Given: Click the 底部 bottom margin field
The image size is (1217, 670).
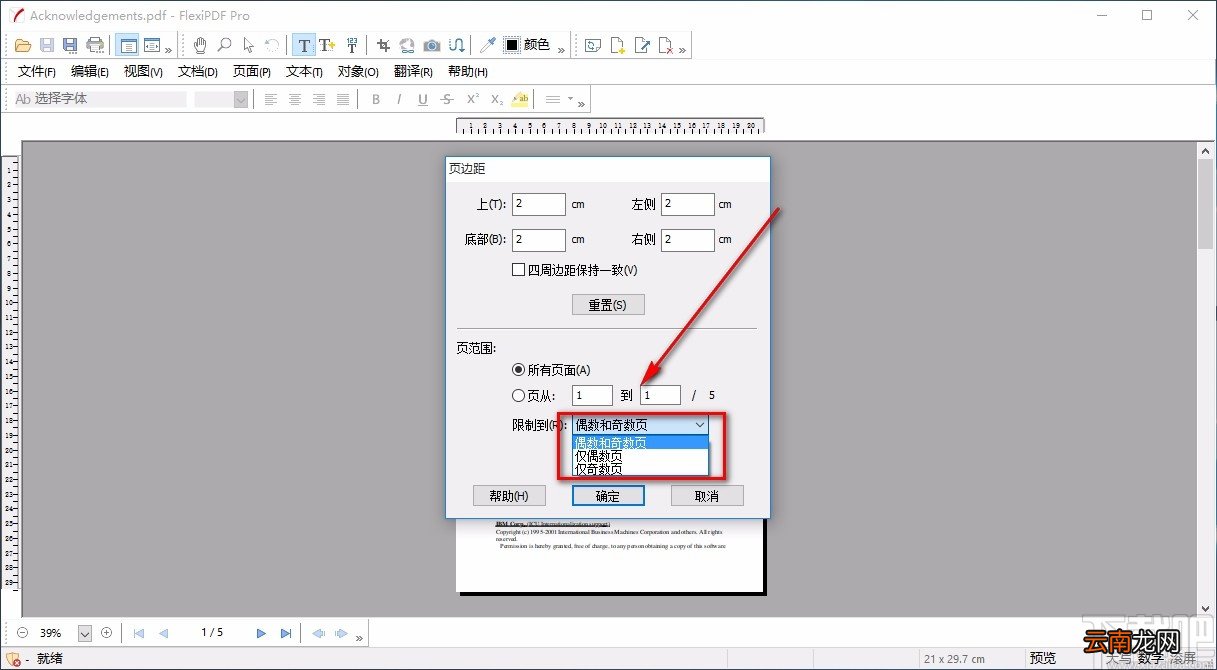Looking at the screenshot, I should pyautogui.click(x=539, y=240).
